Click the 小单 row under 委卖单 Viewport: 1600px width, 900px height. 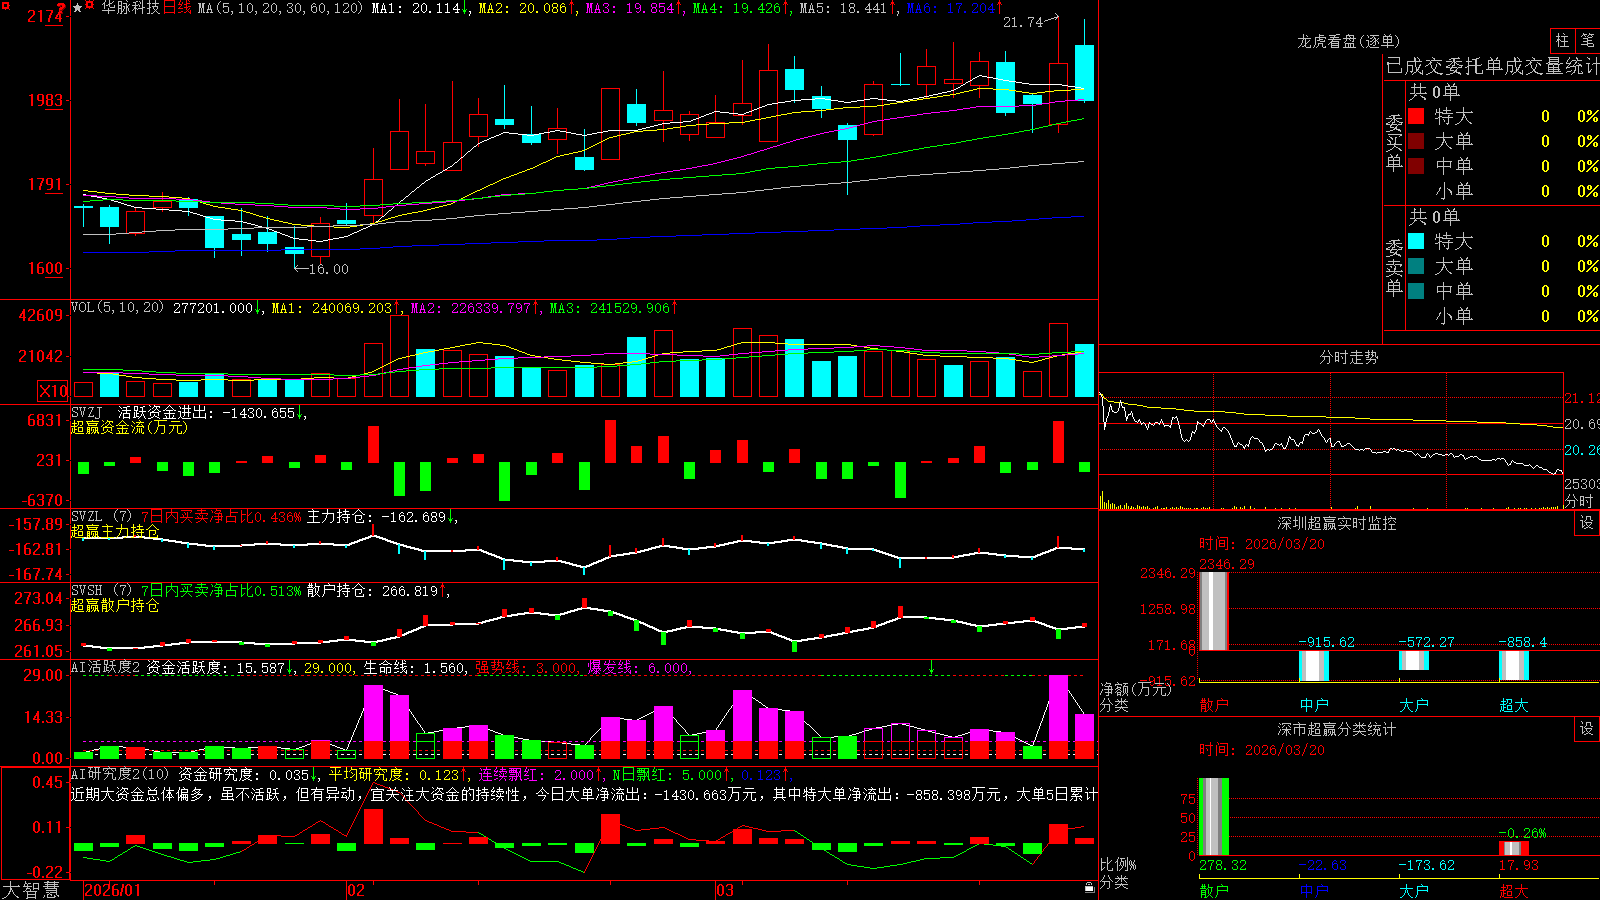(x=1503, y=316)
